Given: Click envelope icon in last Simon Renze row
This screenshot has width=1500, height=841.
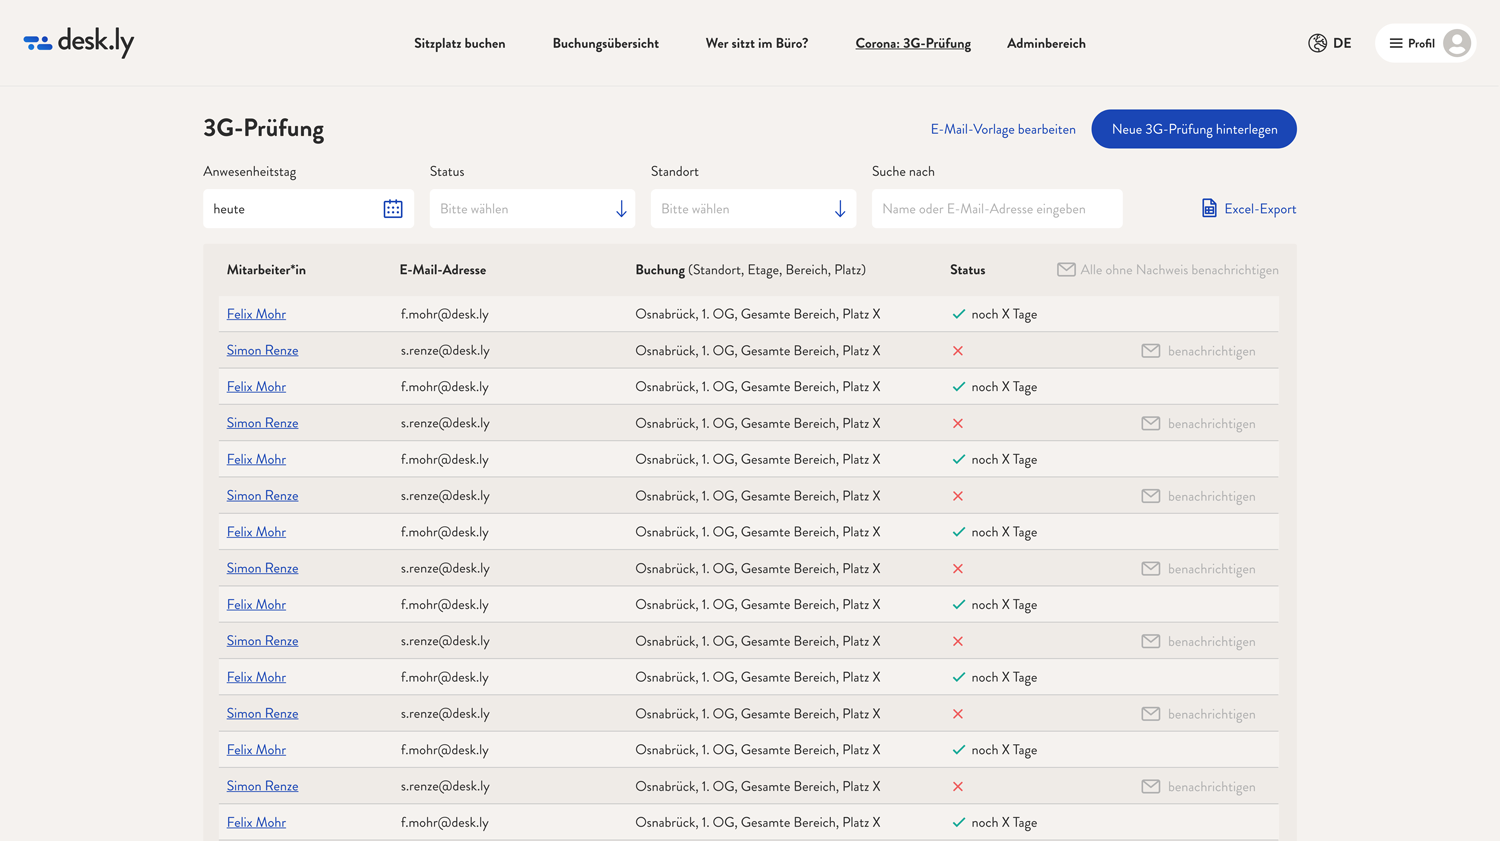Looking at the screenshot, I should pyautogui.click(x=1151, y=787).
